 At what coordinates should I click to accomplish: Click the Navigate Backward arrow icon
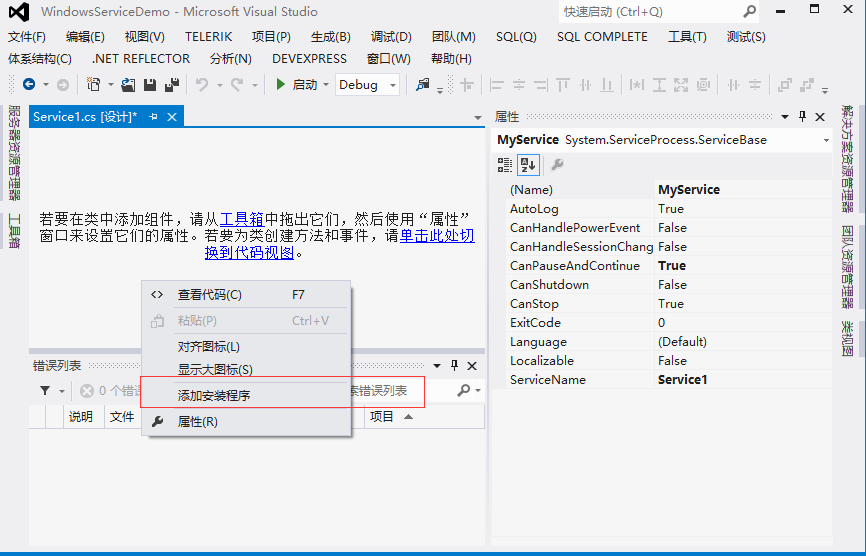pos(29,85)
